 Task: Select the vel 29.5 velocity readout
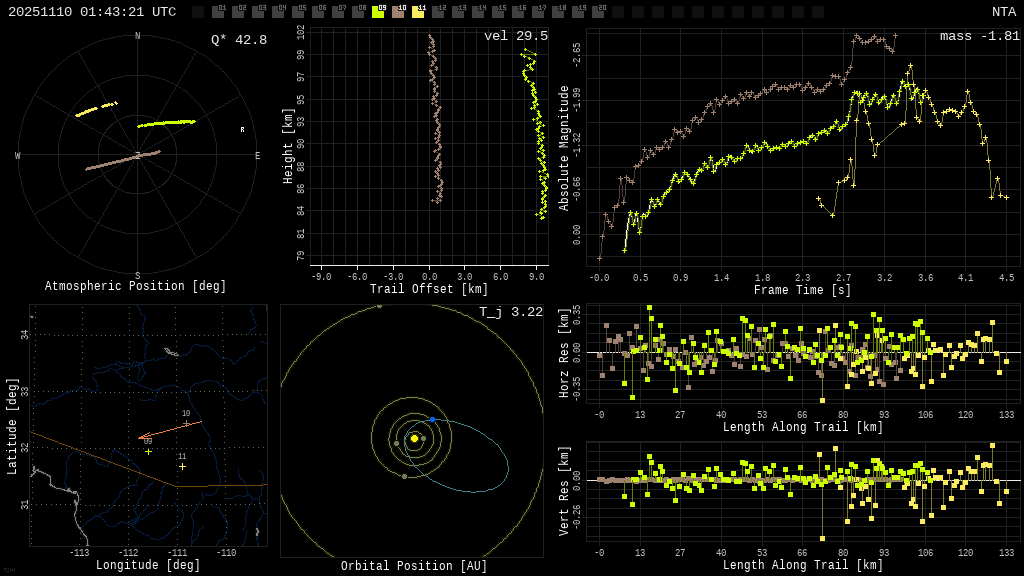515,36
